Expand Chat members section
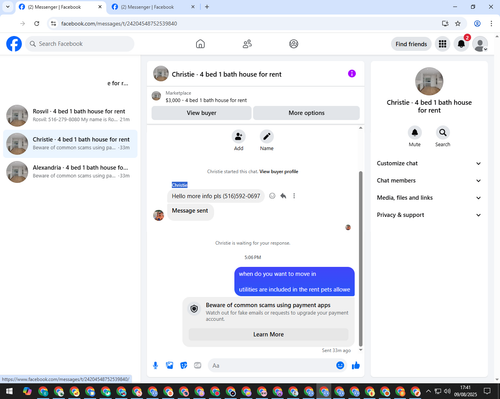The image size is (500, 399). click(429, 181)
